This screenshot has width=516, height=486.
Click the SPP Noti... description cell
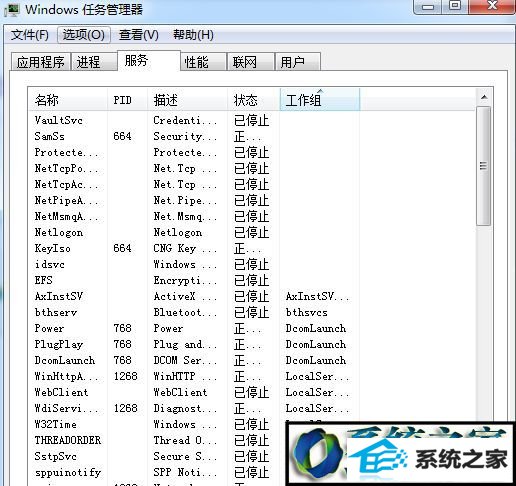185,472
